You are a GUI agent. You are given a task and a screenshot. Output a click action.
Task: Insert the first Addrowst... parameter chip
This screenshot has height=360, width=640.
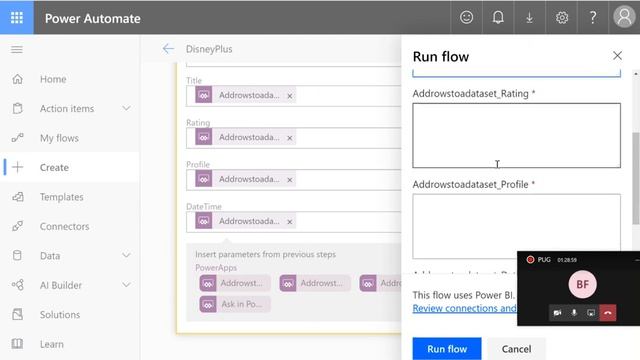click(x=235, y=283)
